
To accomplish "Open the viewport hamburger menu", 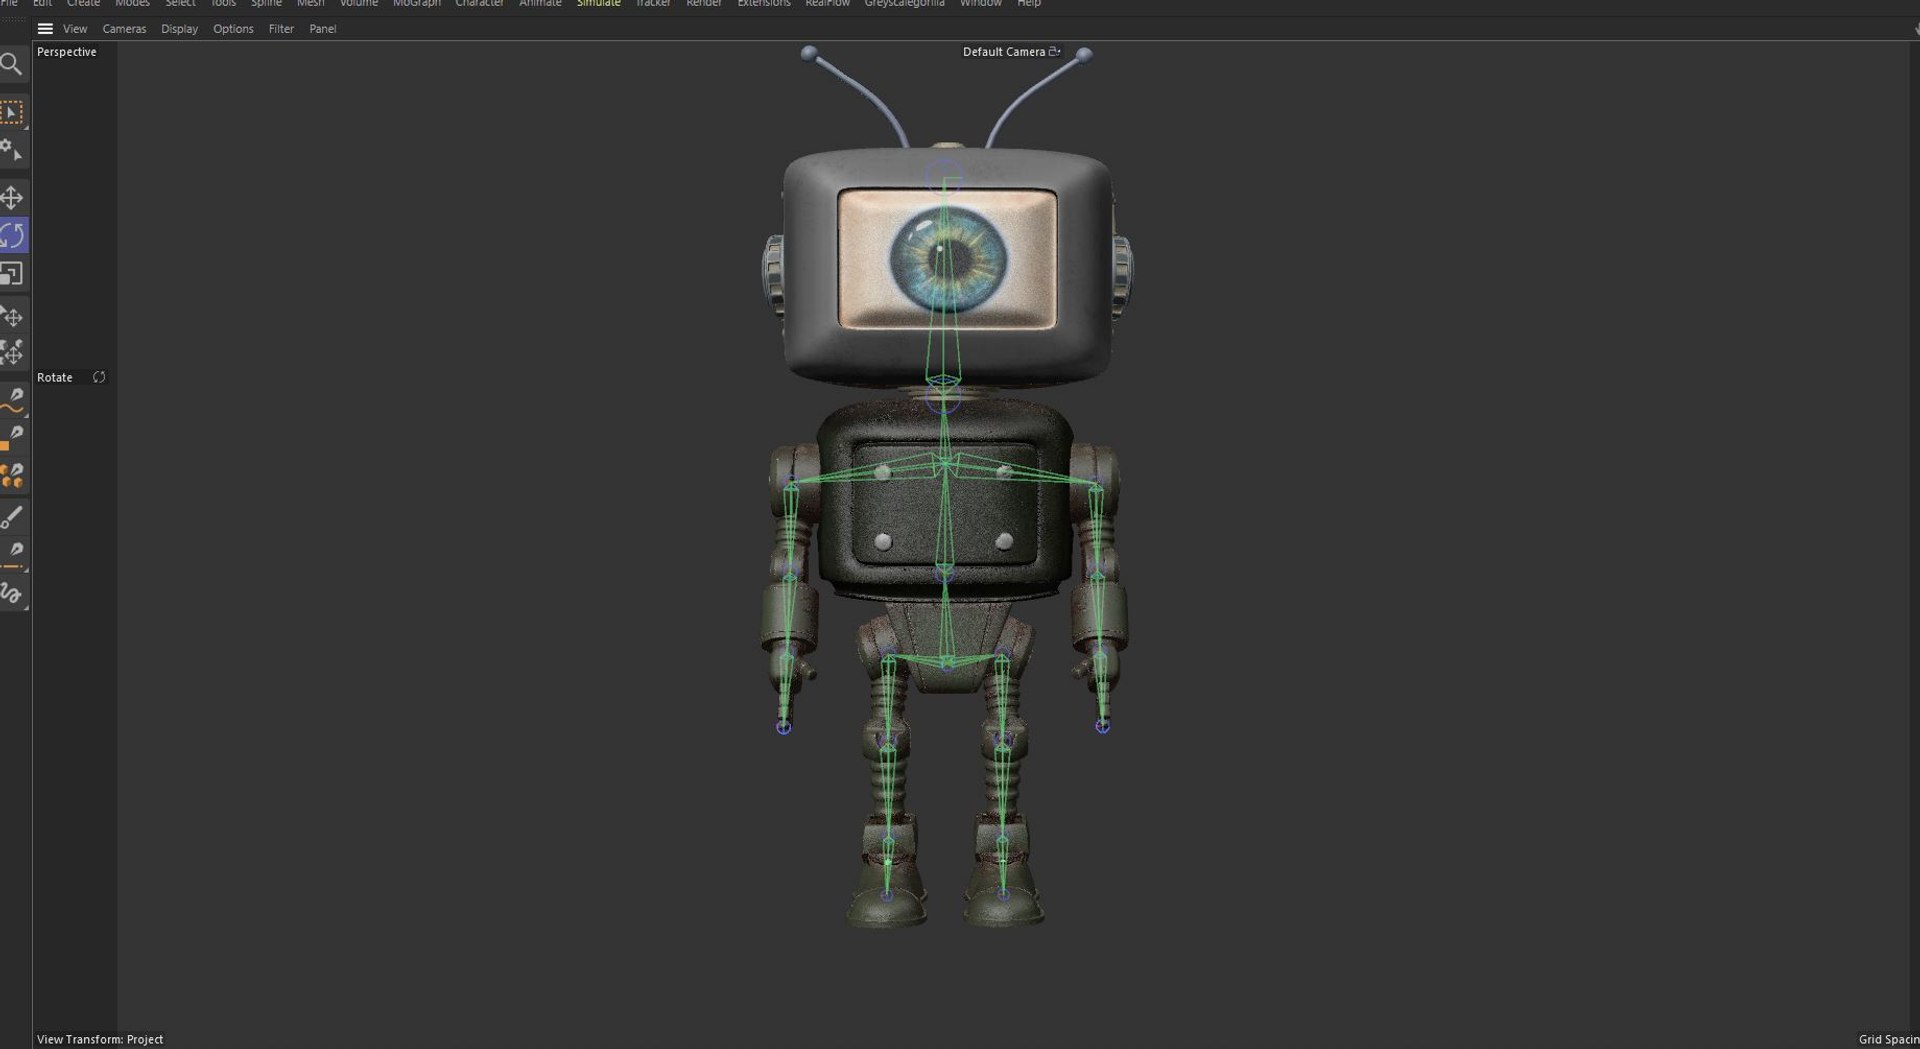I will 45,29.
